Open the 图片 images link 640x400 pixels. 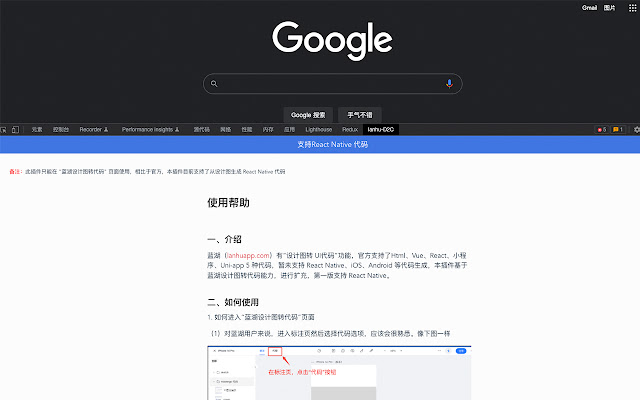click(609, 8)
